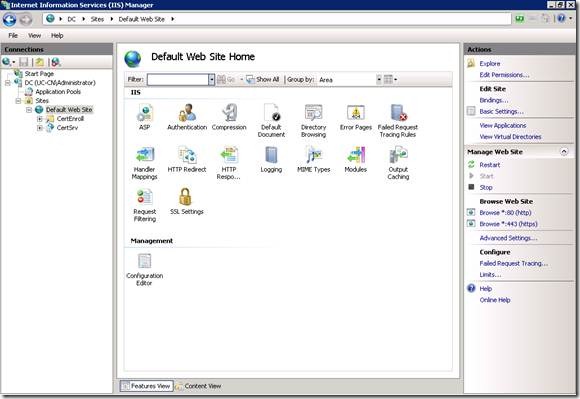Click Show All in filter toolbar
Viewport: 580px width, 399px height.
263,80
